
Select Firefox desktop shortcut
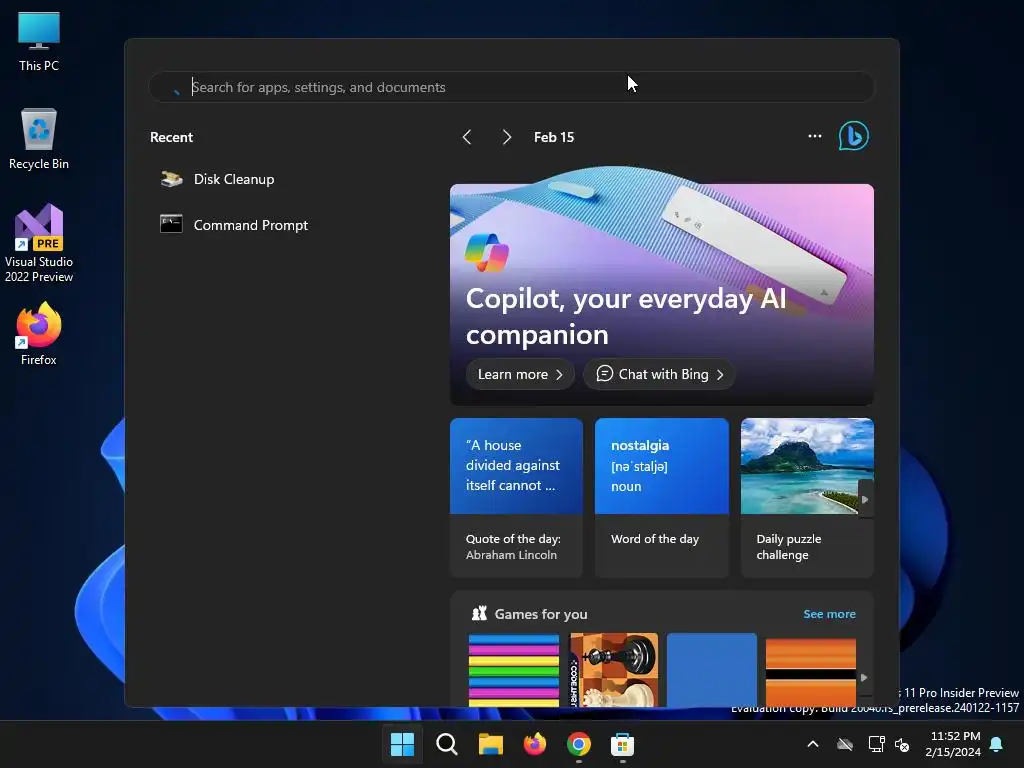39,334
